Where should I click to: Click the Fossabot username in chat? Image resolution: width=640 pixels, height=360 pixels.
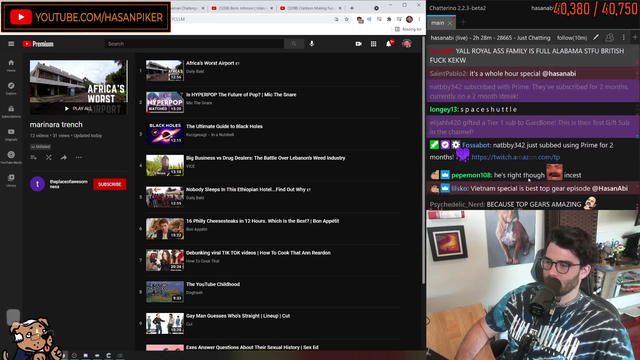(x=476, y=145)
